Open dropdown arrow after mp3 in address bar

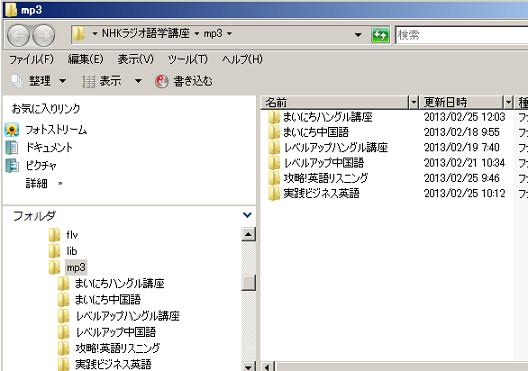229,34
